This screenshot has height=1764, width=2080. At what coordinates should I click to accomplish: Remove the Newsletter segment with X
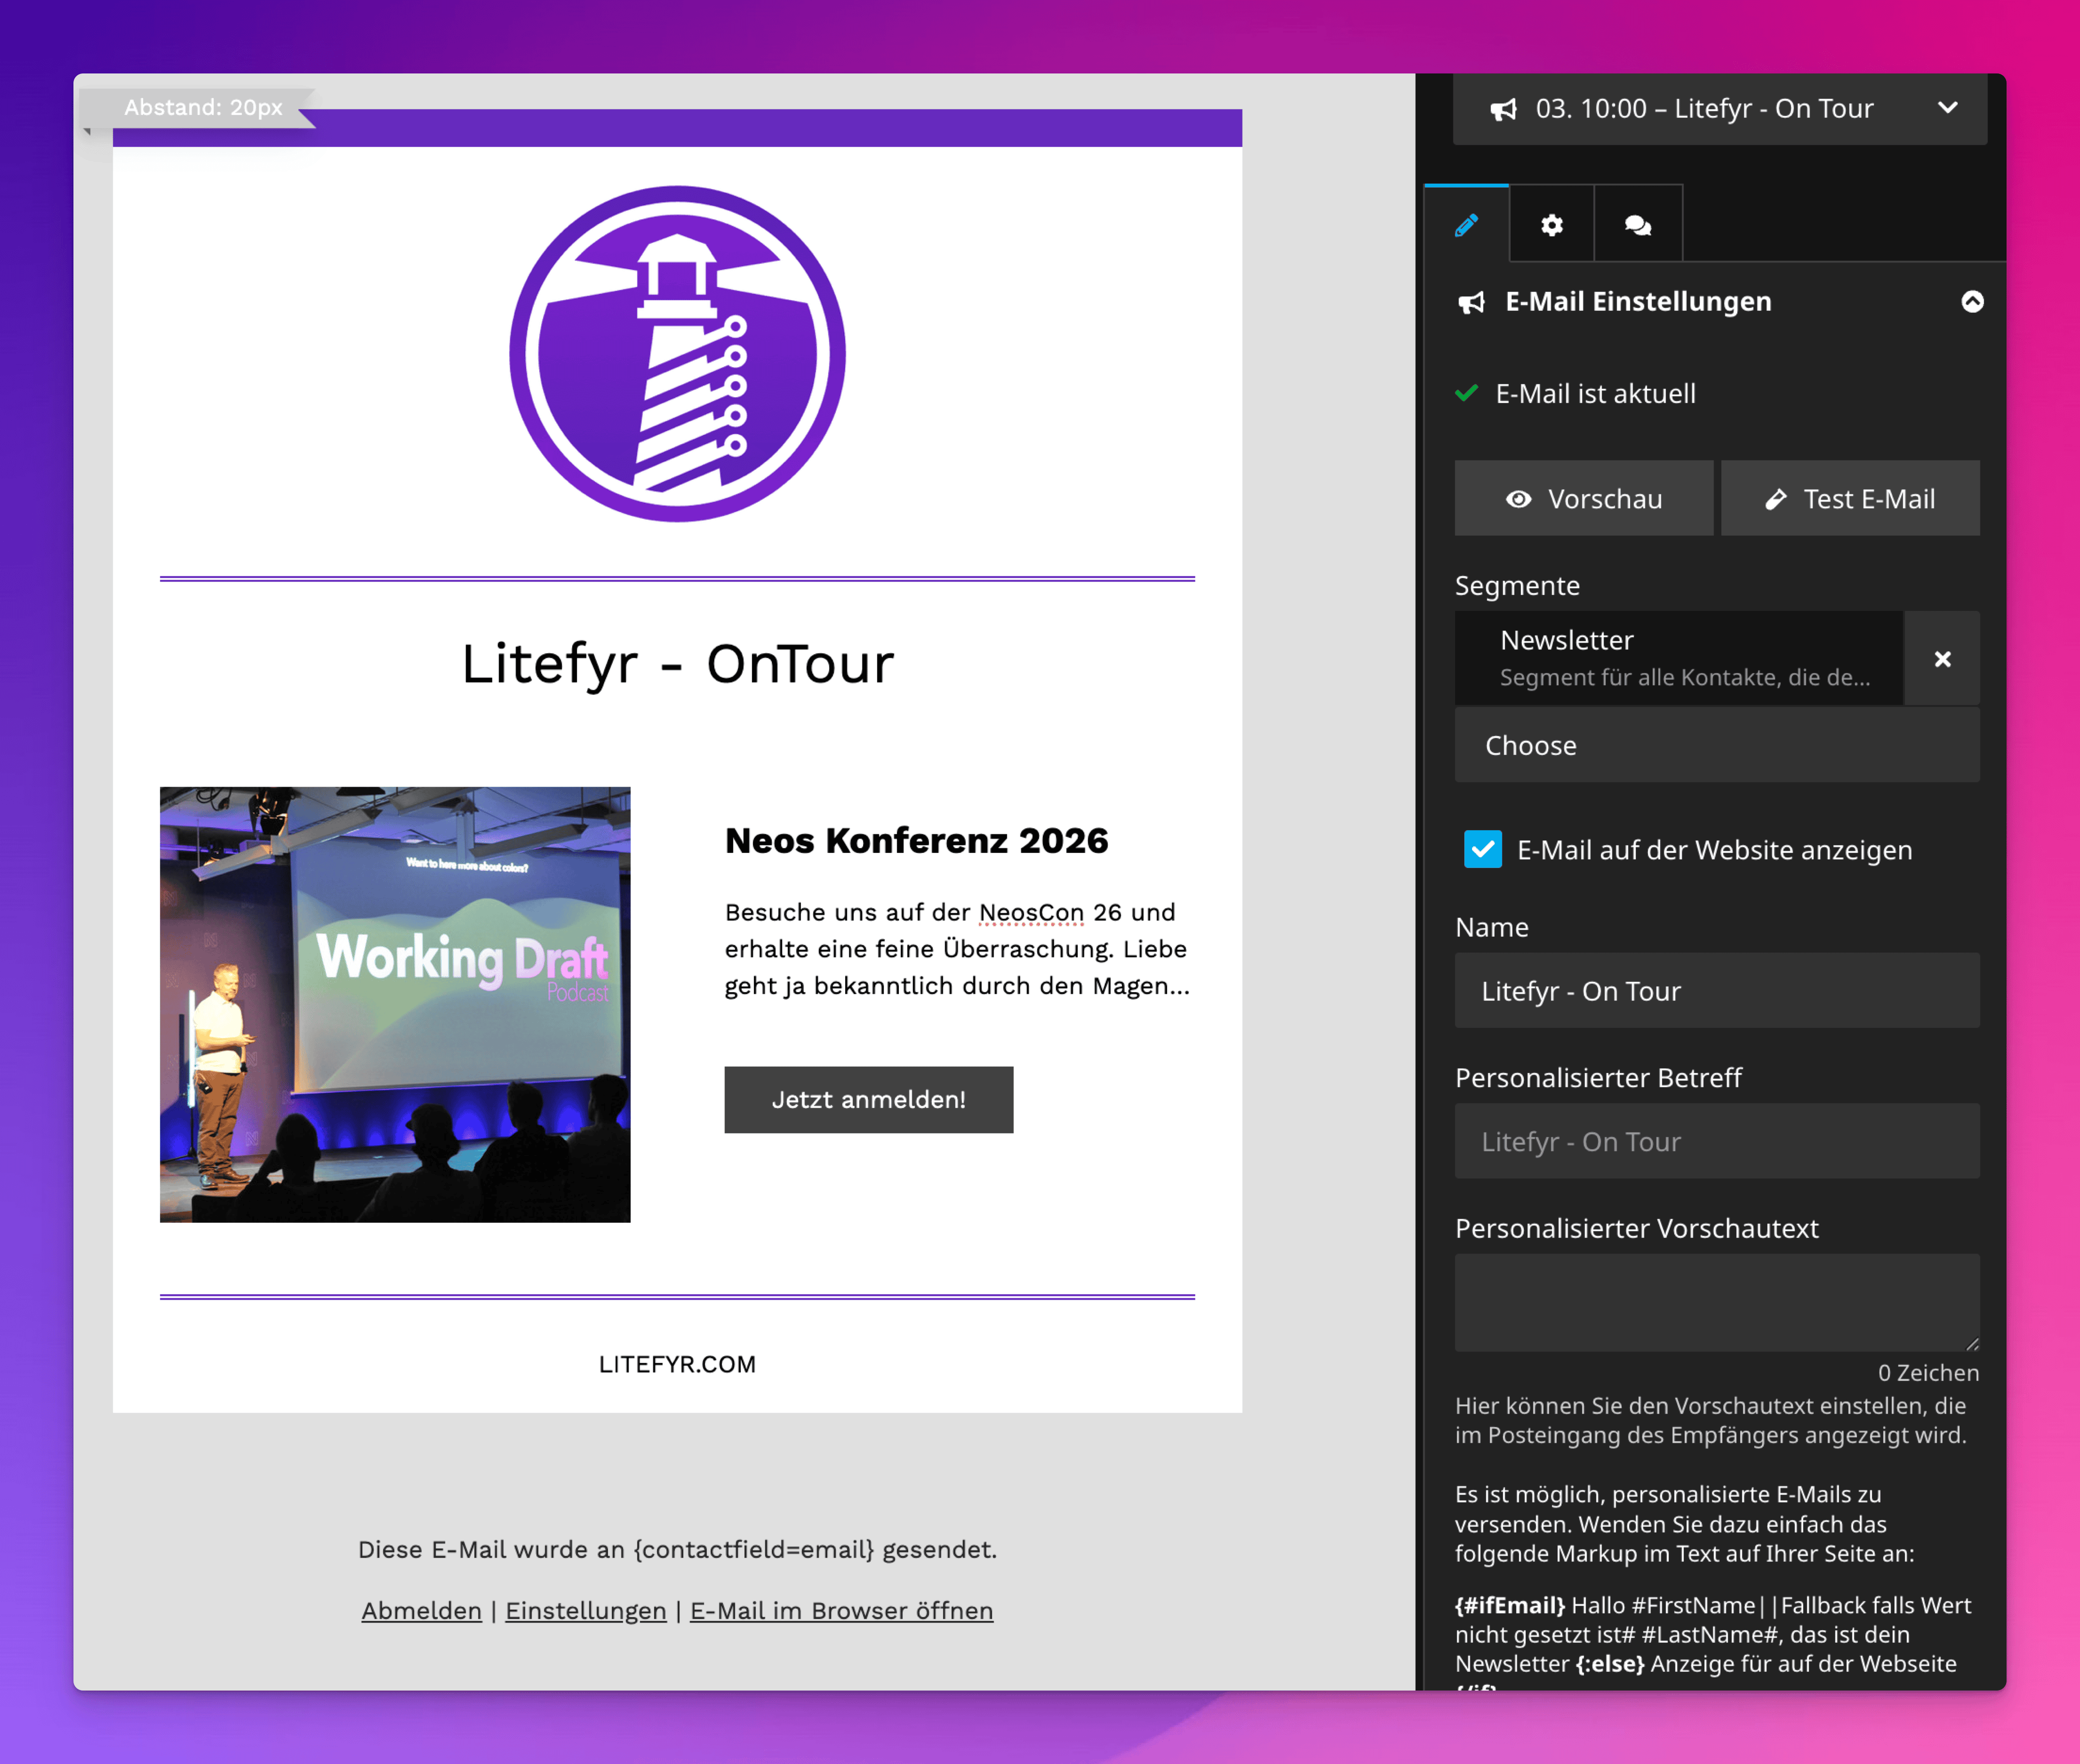[x=1941, y=659]
